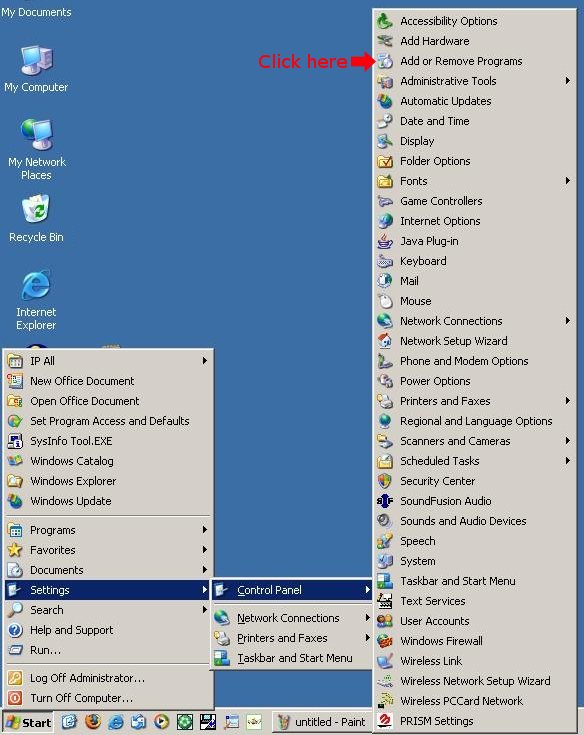The image size is (584, 735).
Task: Click the Accessibility Options icon
Action: [385, 21]
